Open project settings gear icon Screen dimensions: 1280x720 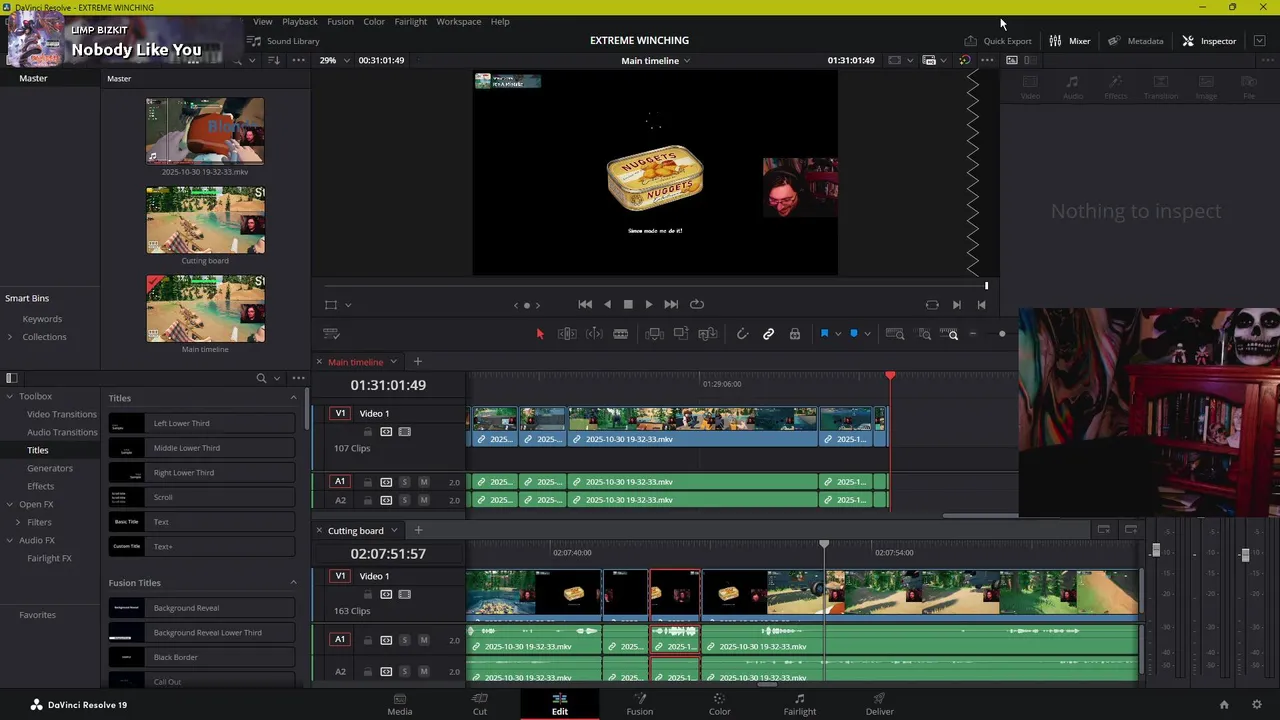point(1257,704)
